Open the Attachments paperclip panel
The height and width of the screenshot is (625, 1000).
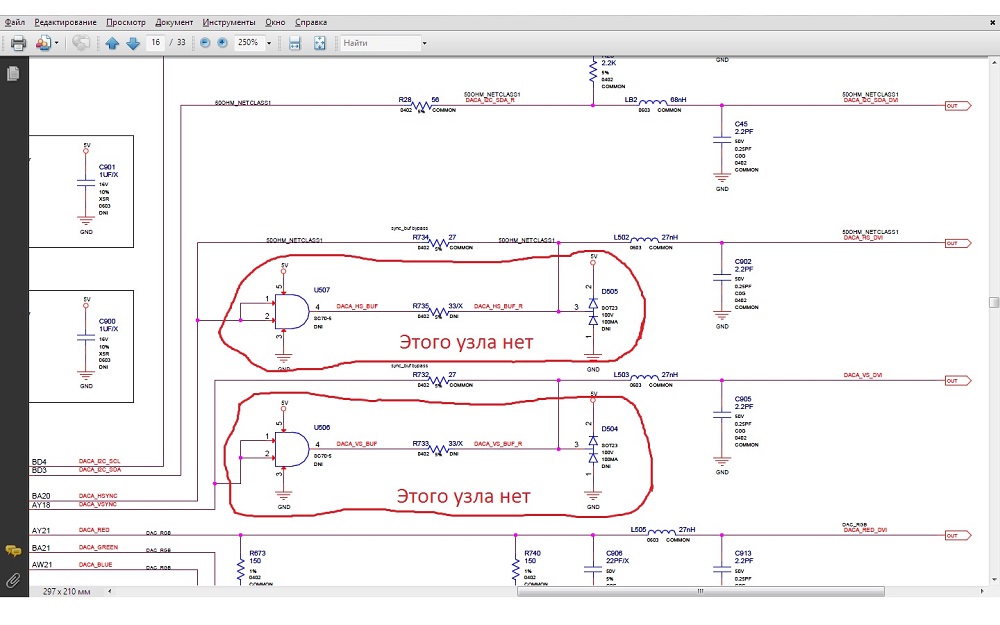click(13, 579)
